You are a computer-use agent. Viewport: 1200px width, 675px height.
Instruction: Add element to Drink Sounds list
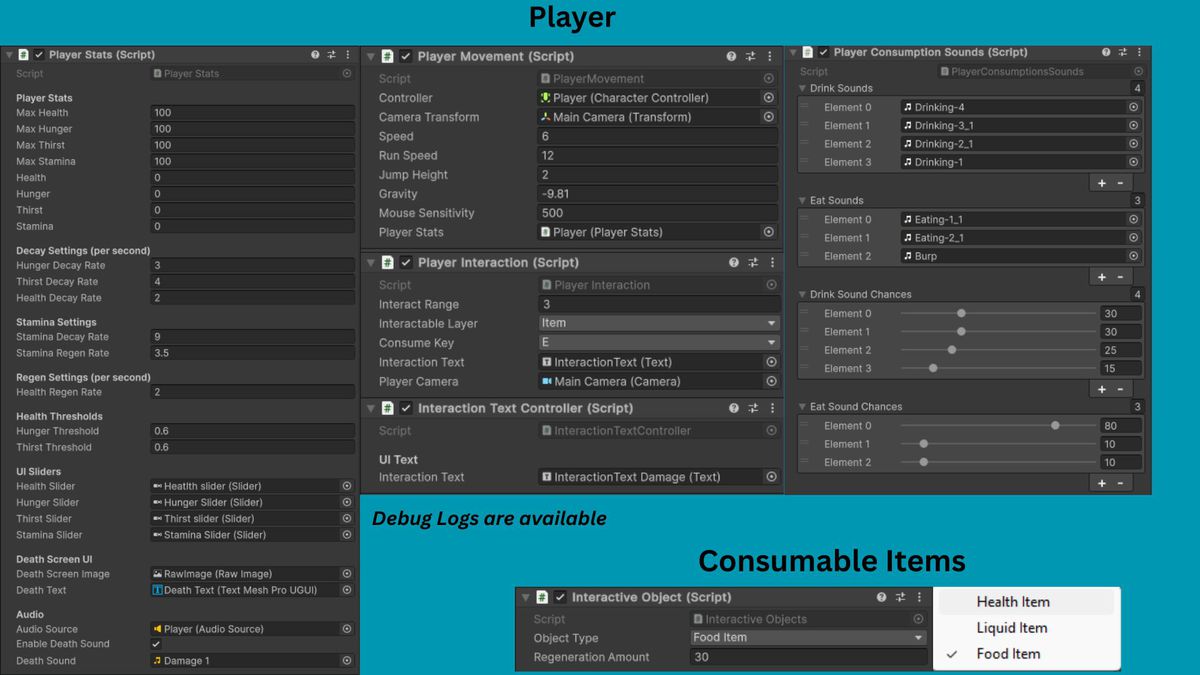1102,183
